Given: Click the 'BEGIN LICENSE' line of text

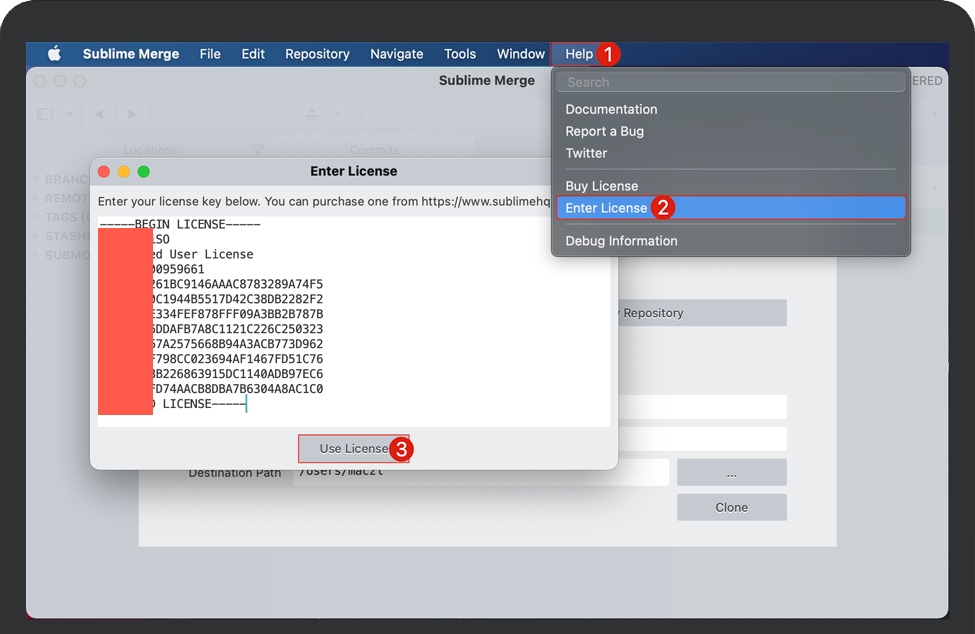Looking at the screenshot, I should [180, 224].
